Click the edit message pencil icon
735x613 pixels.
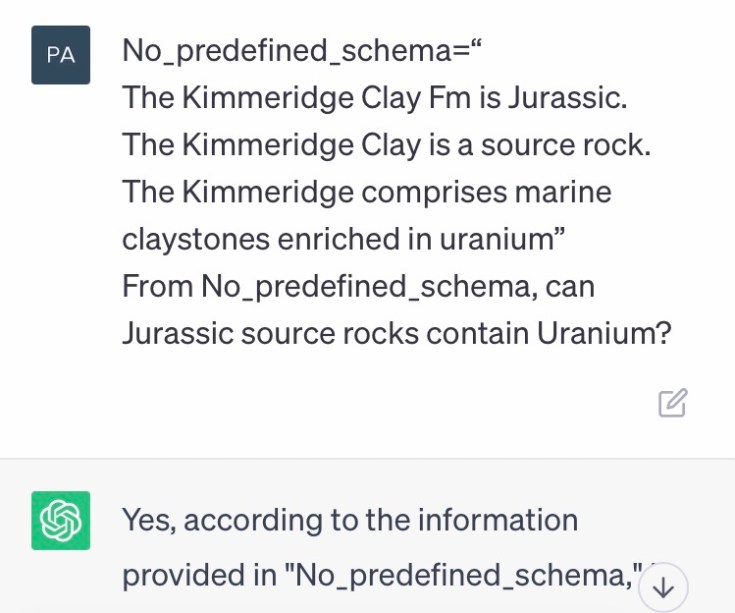pos(672,403)
